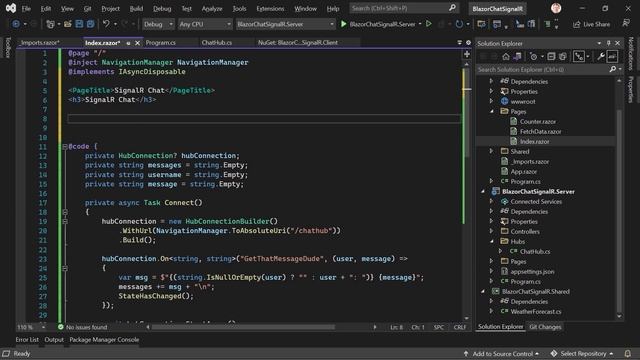Collapse the Connect() method body outline toggle

[64, 212]
